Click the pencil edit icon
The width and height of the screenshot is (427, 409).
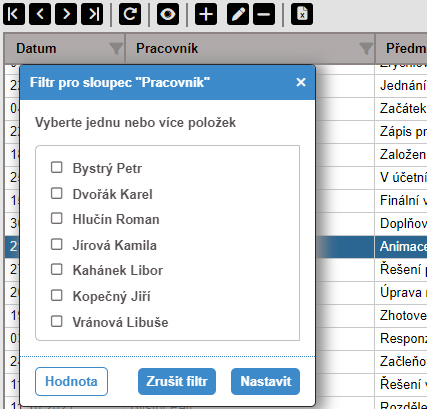pos(238,14)
